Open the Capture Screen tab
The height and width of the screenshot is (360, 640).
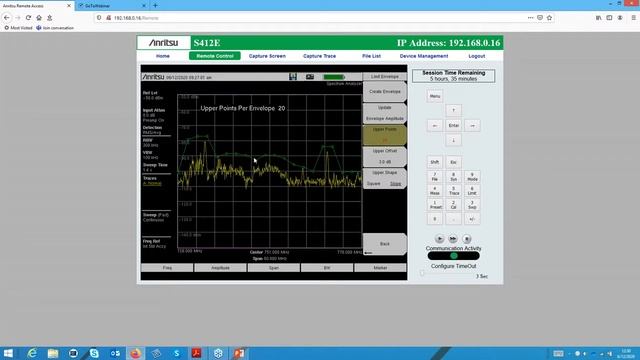pyautogui.click(x=267, y=56)
